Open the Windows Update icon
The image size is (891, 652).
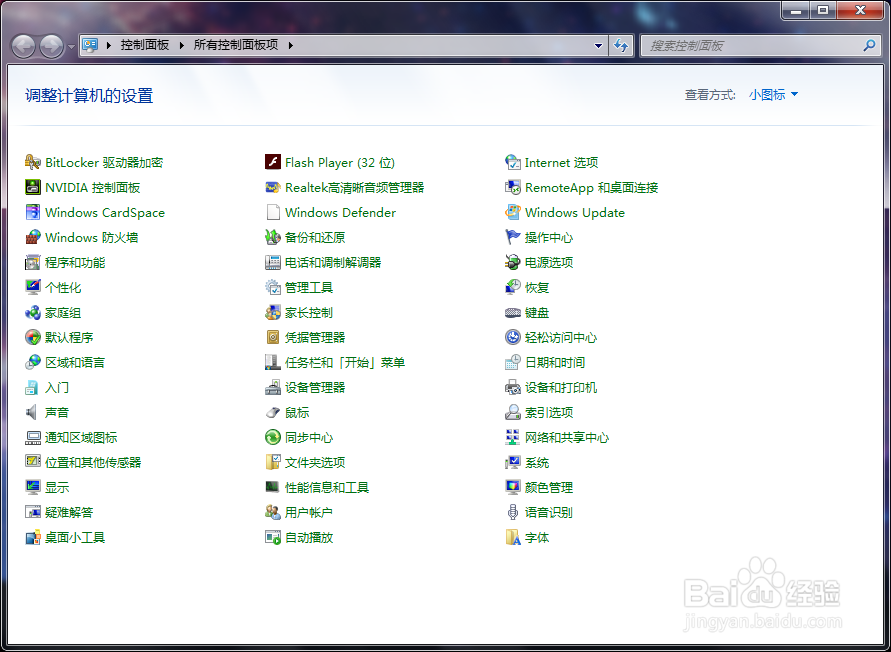(x=513, y=213)
